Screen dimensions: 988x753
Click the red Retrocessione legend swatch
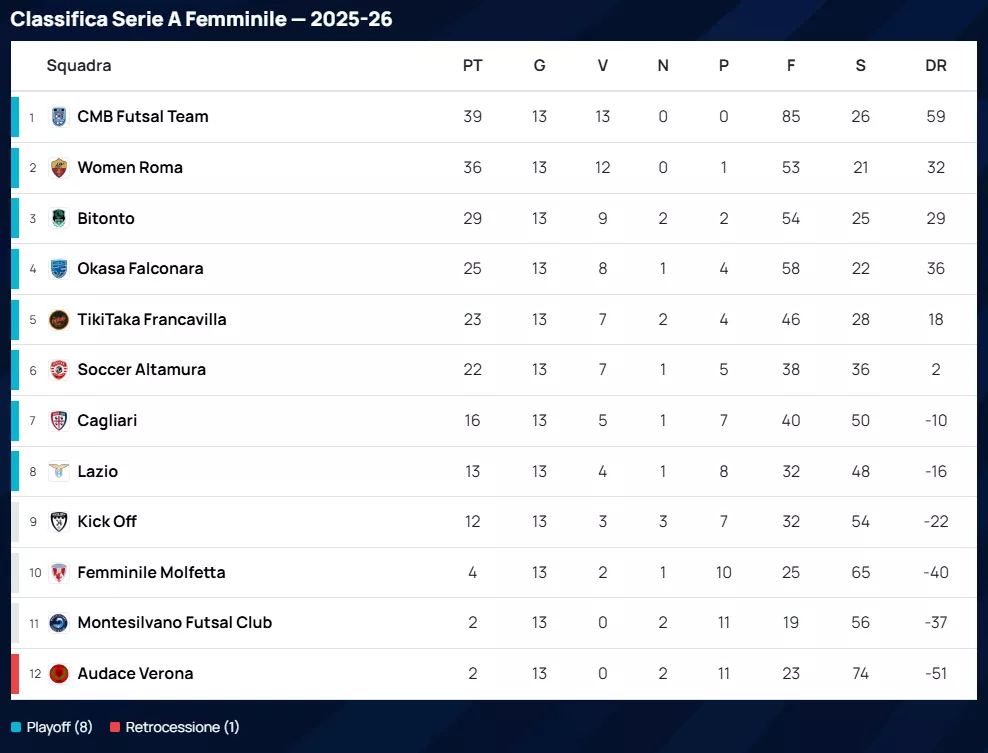click(x=115, y=727)
